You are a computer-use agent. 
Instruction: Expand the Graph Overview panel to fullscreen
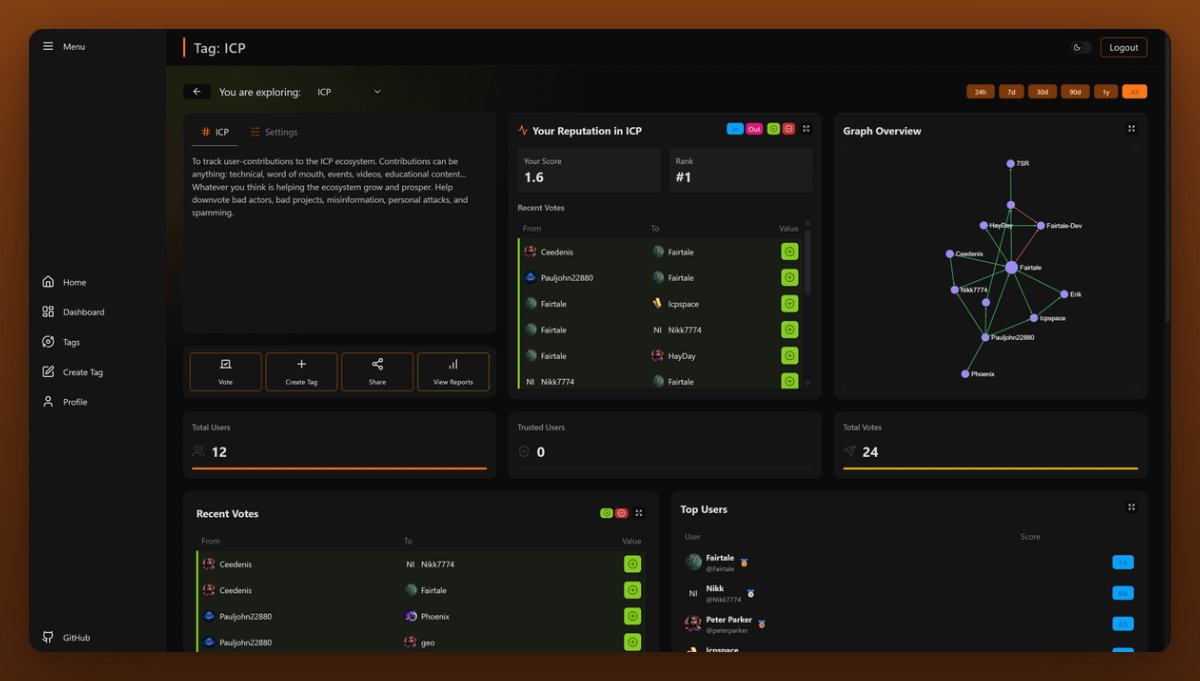tap(1131, 129)
